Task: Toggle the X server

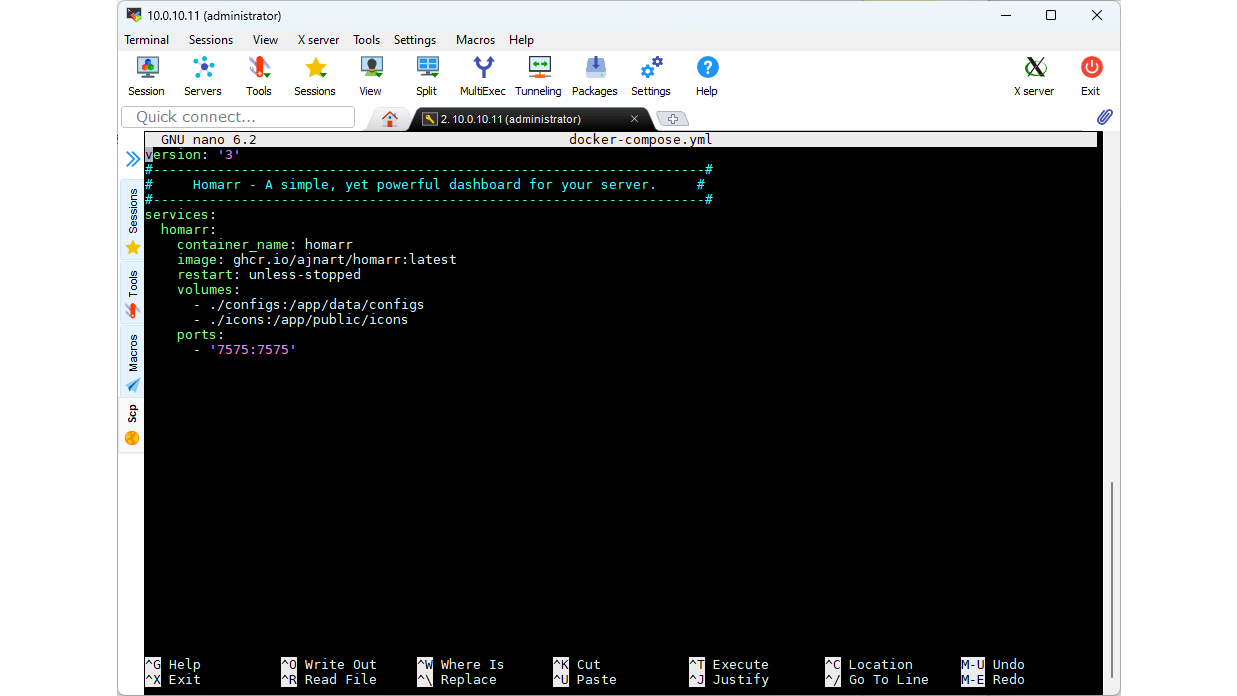Action: pos(1033,75)
